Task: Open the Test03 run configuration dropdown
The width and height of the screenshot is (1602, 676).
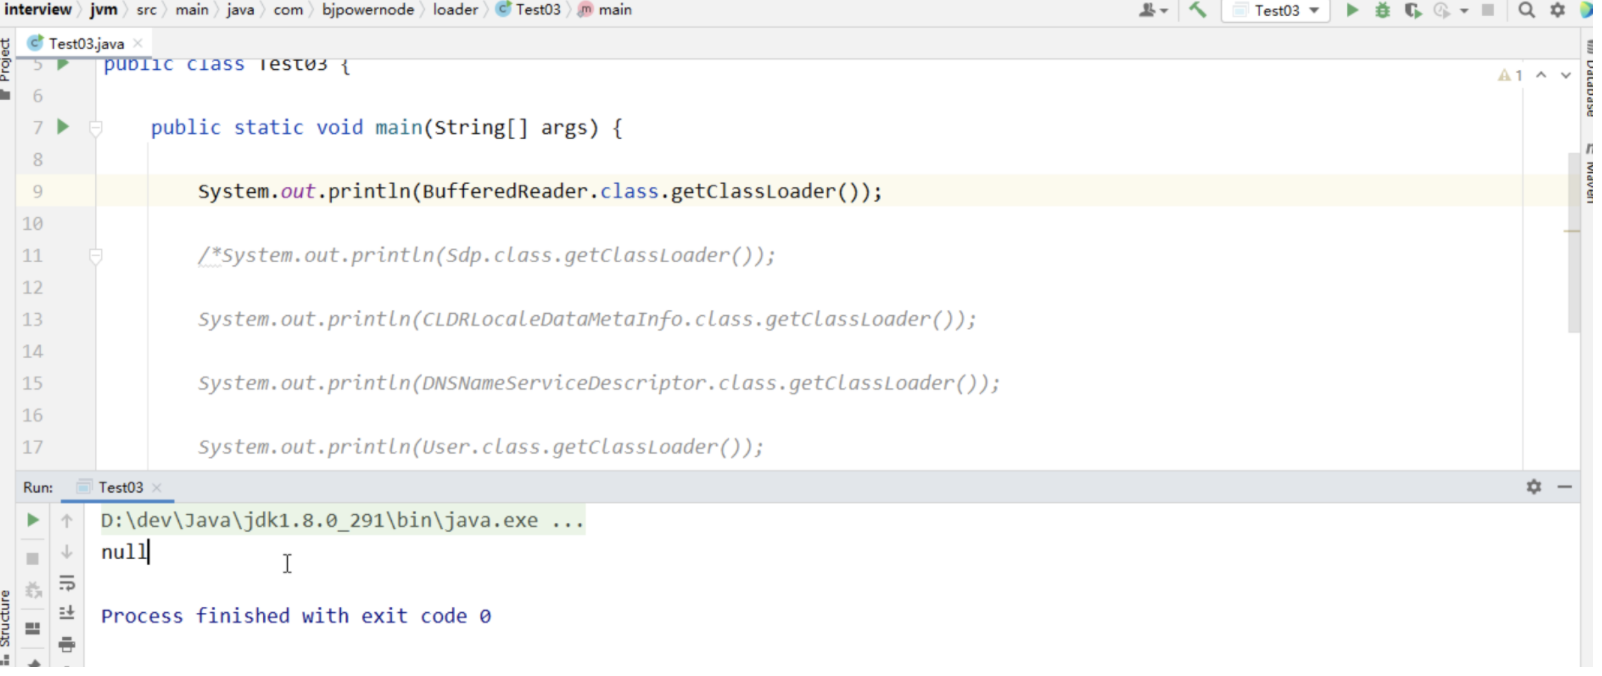Action: 1277,10
